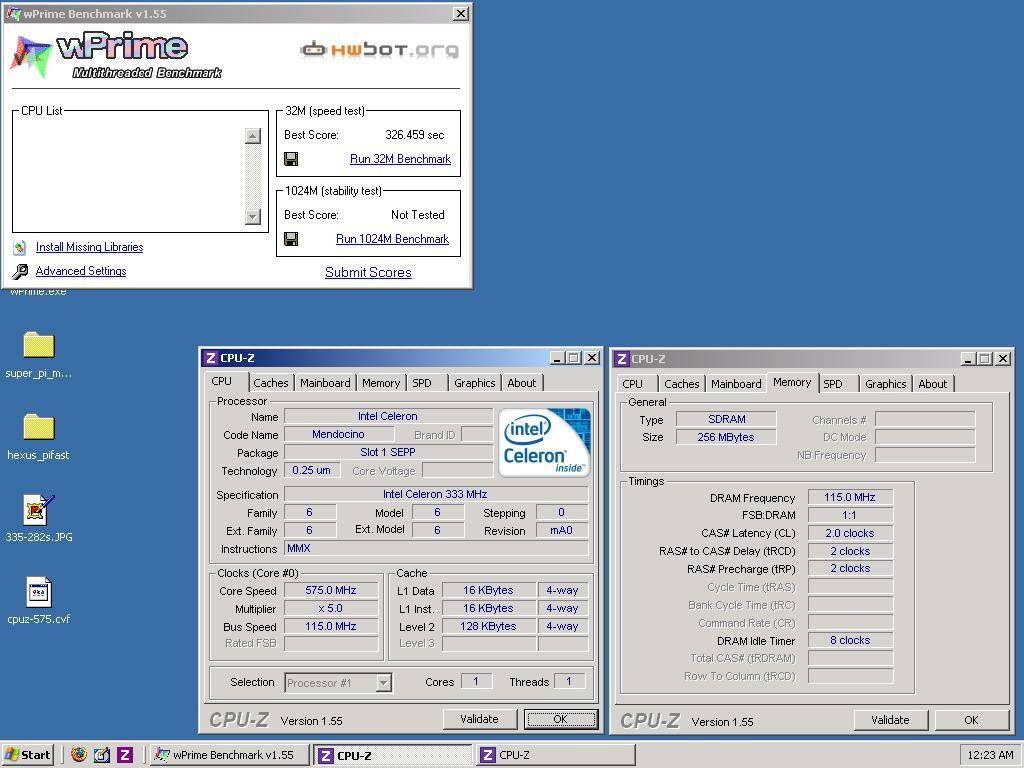The image size is (1024, 768).
Task: Click the Code Name Mendocino field
Action: [338, 434]
